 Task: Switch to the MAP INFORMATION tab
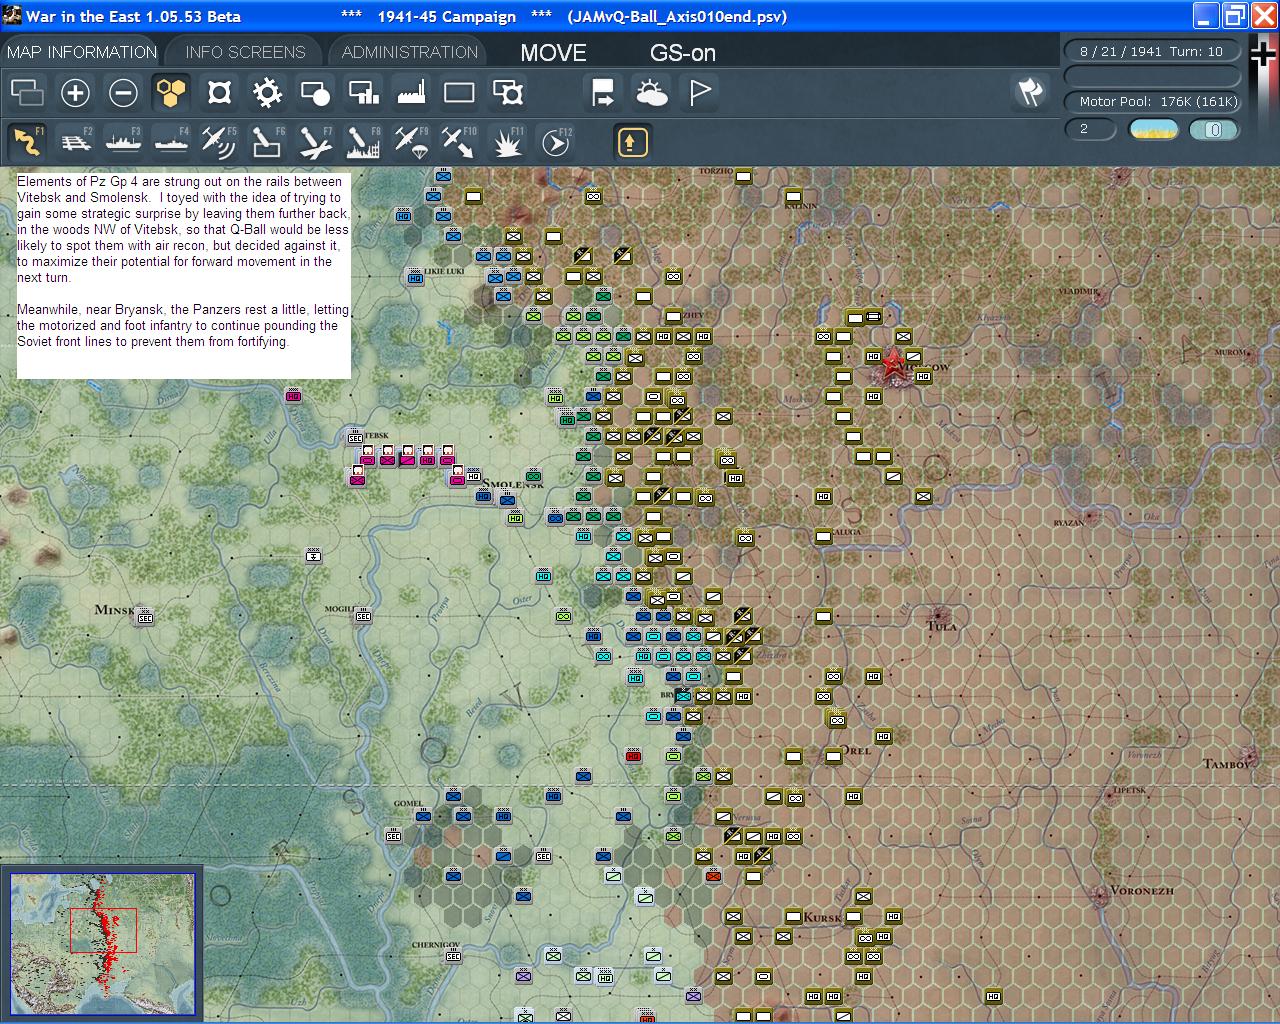tap(82, 52)
